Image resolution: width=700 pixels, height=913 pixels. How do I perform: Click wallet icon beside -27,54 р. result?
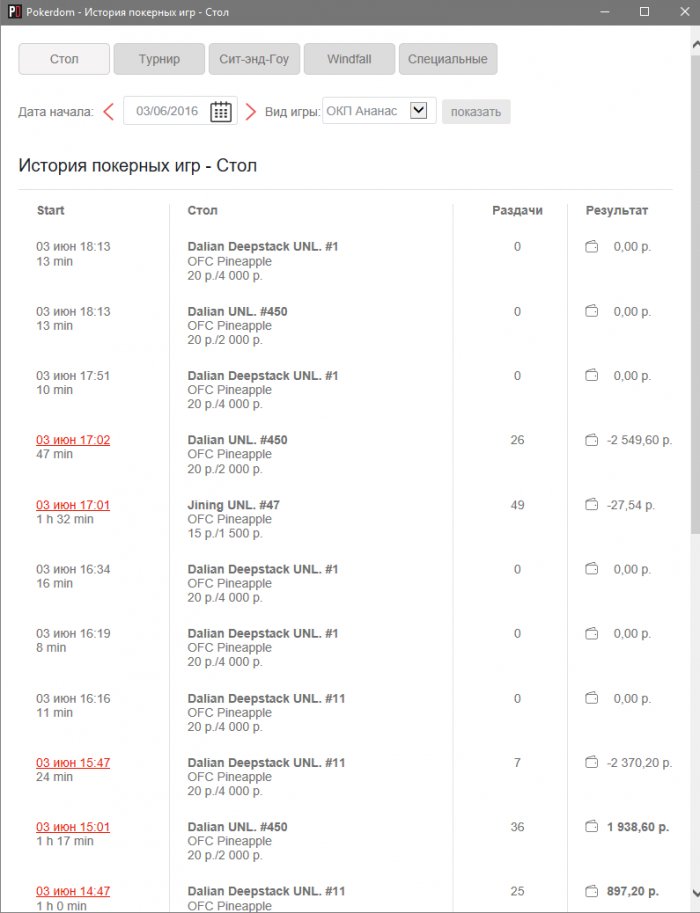pyautogui.click(x=591, y=505)
